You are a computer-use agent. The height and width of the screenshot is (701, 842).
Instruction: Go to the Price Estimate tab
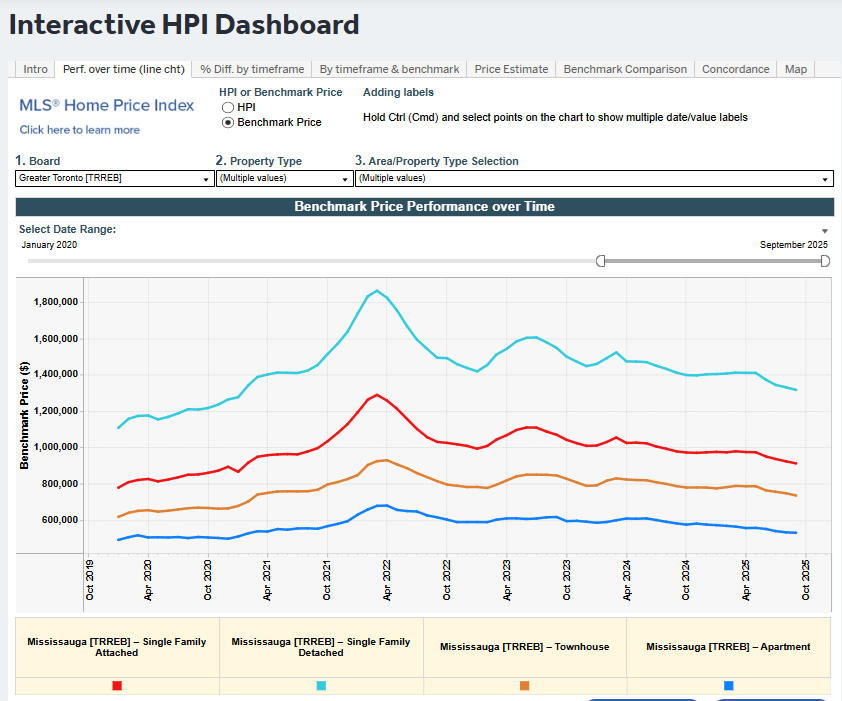pos(511,69)
